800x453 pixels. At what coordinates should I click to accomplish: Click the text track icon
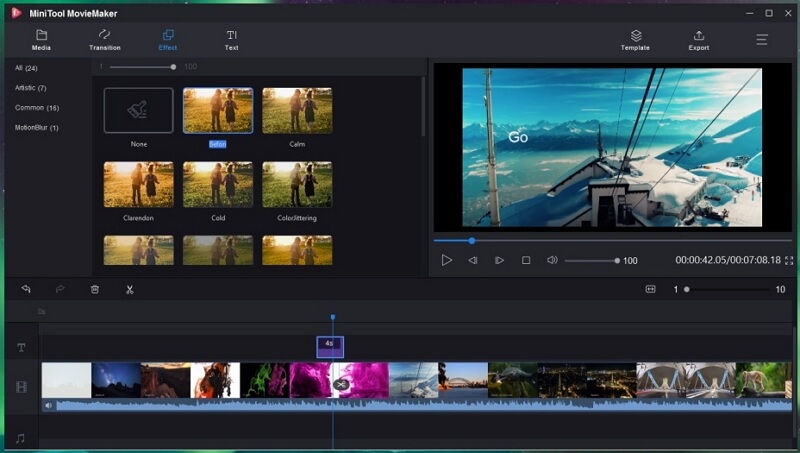click(21, 348)
